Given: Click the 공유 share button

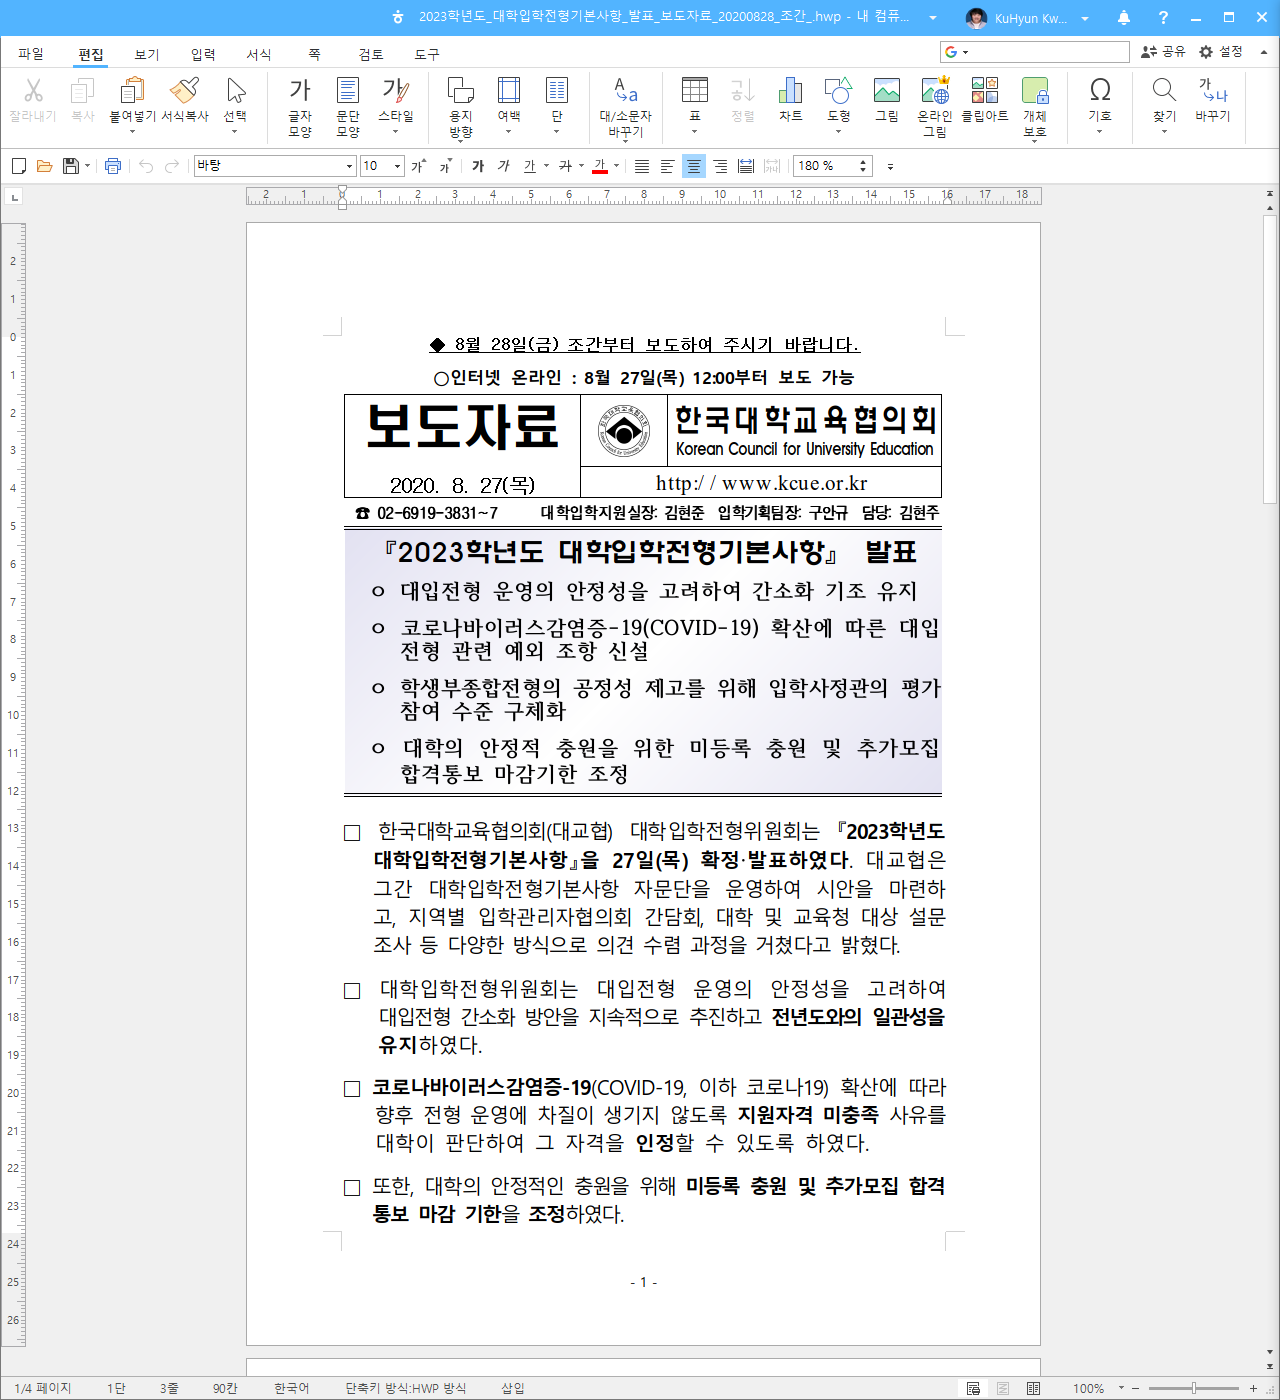Looking at the screenshot, I should tap(1163, 51).
